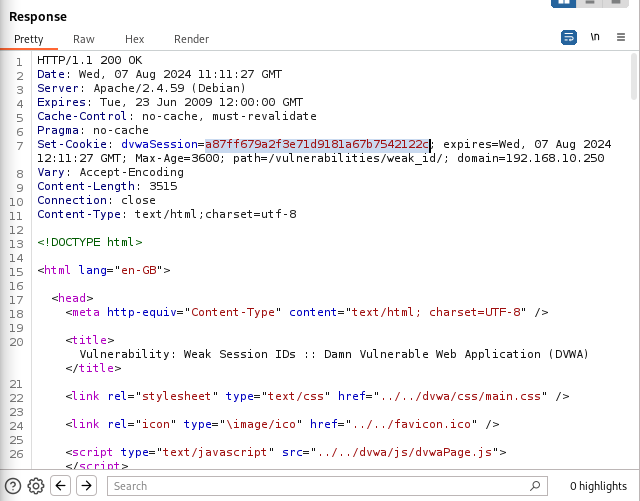Open the search help icon

click(13, 486)
